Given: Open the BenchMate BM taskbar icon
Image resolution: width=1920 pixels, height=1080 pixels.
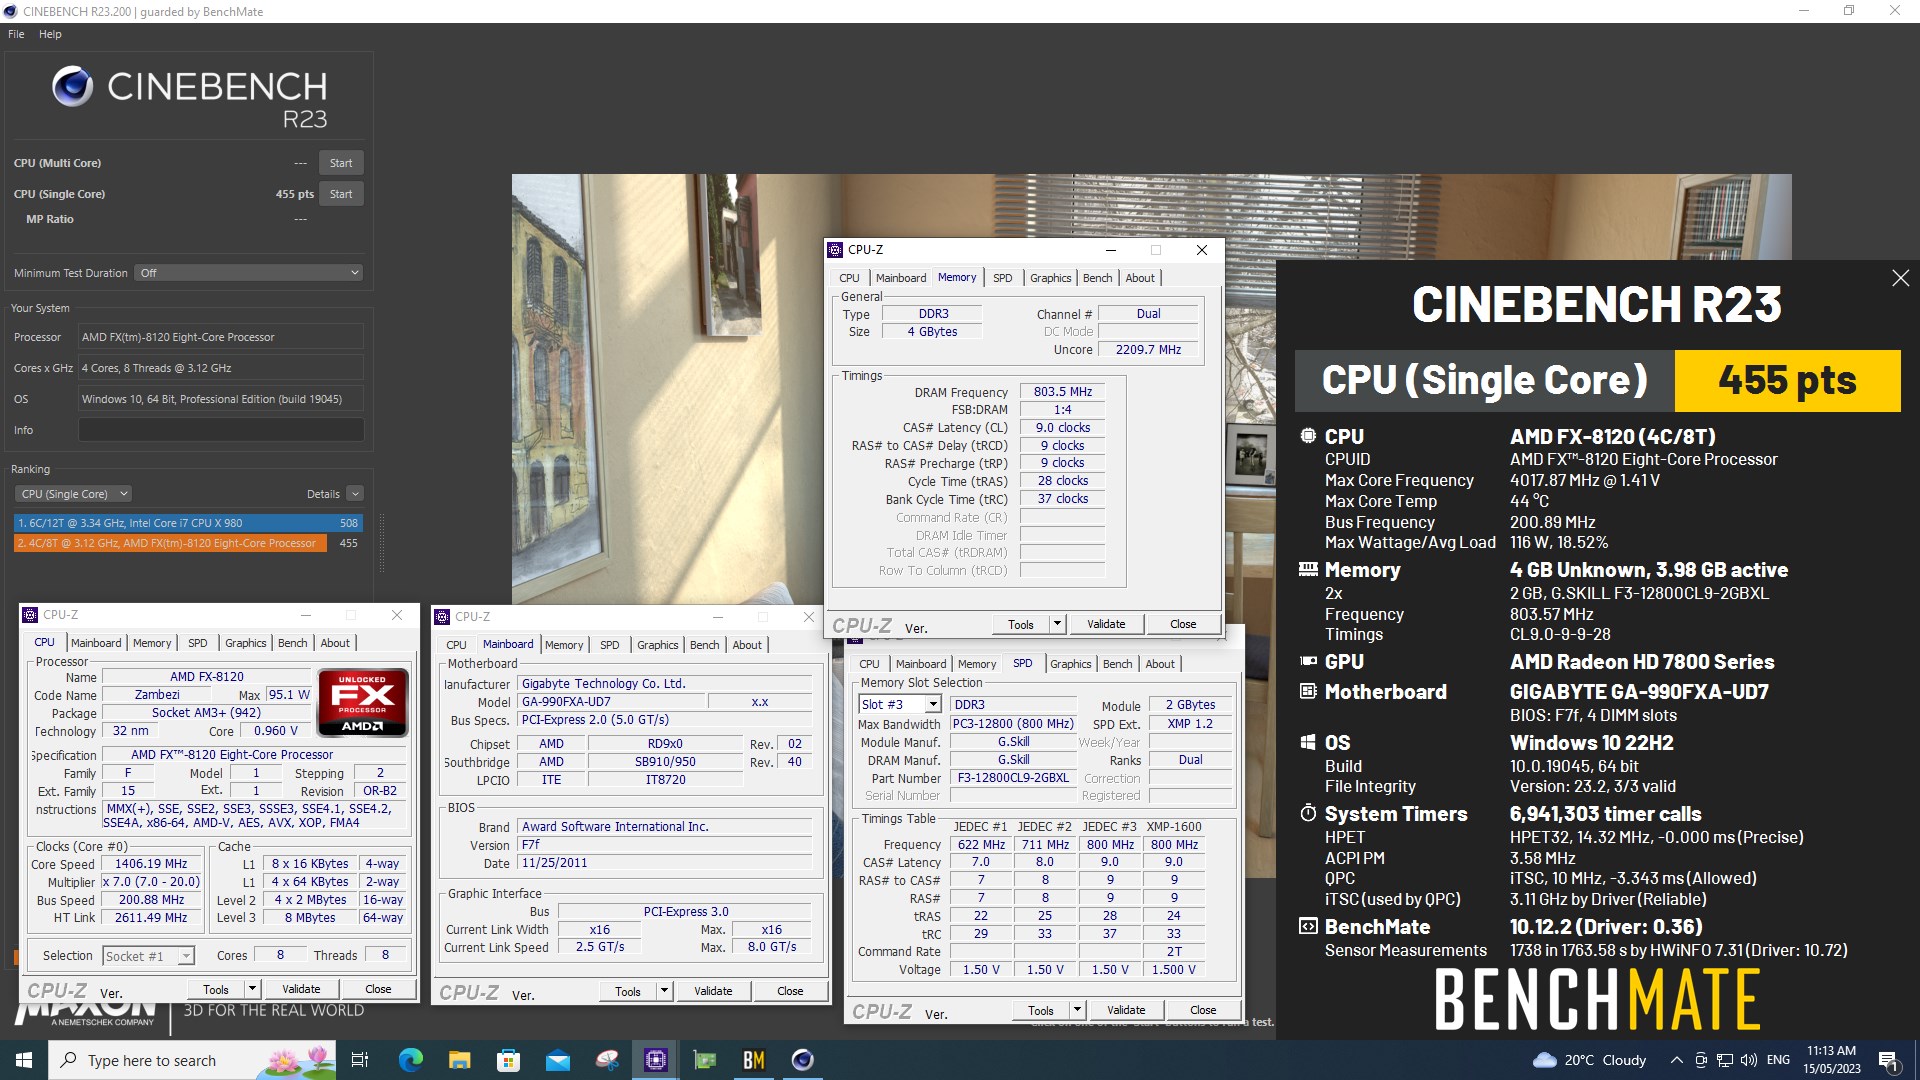Looking at the screenshot, I should [754, 1060].
